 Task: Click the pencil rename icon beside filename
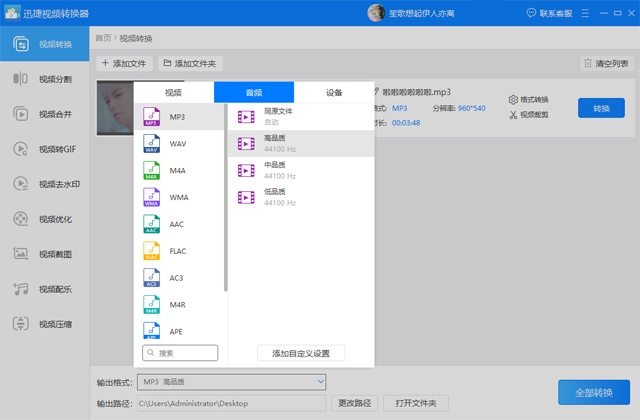(376, 91)
